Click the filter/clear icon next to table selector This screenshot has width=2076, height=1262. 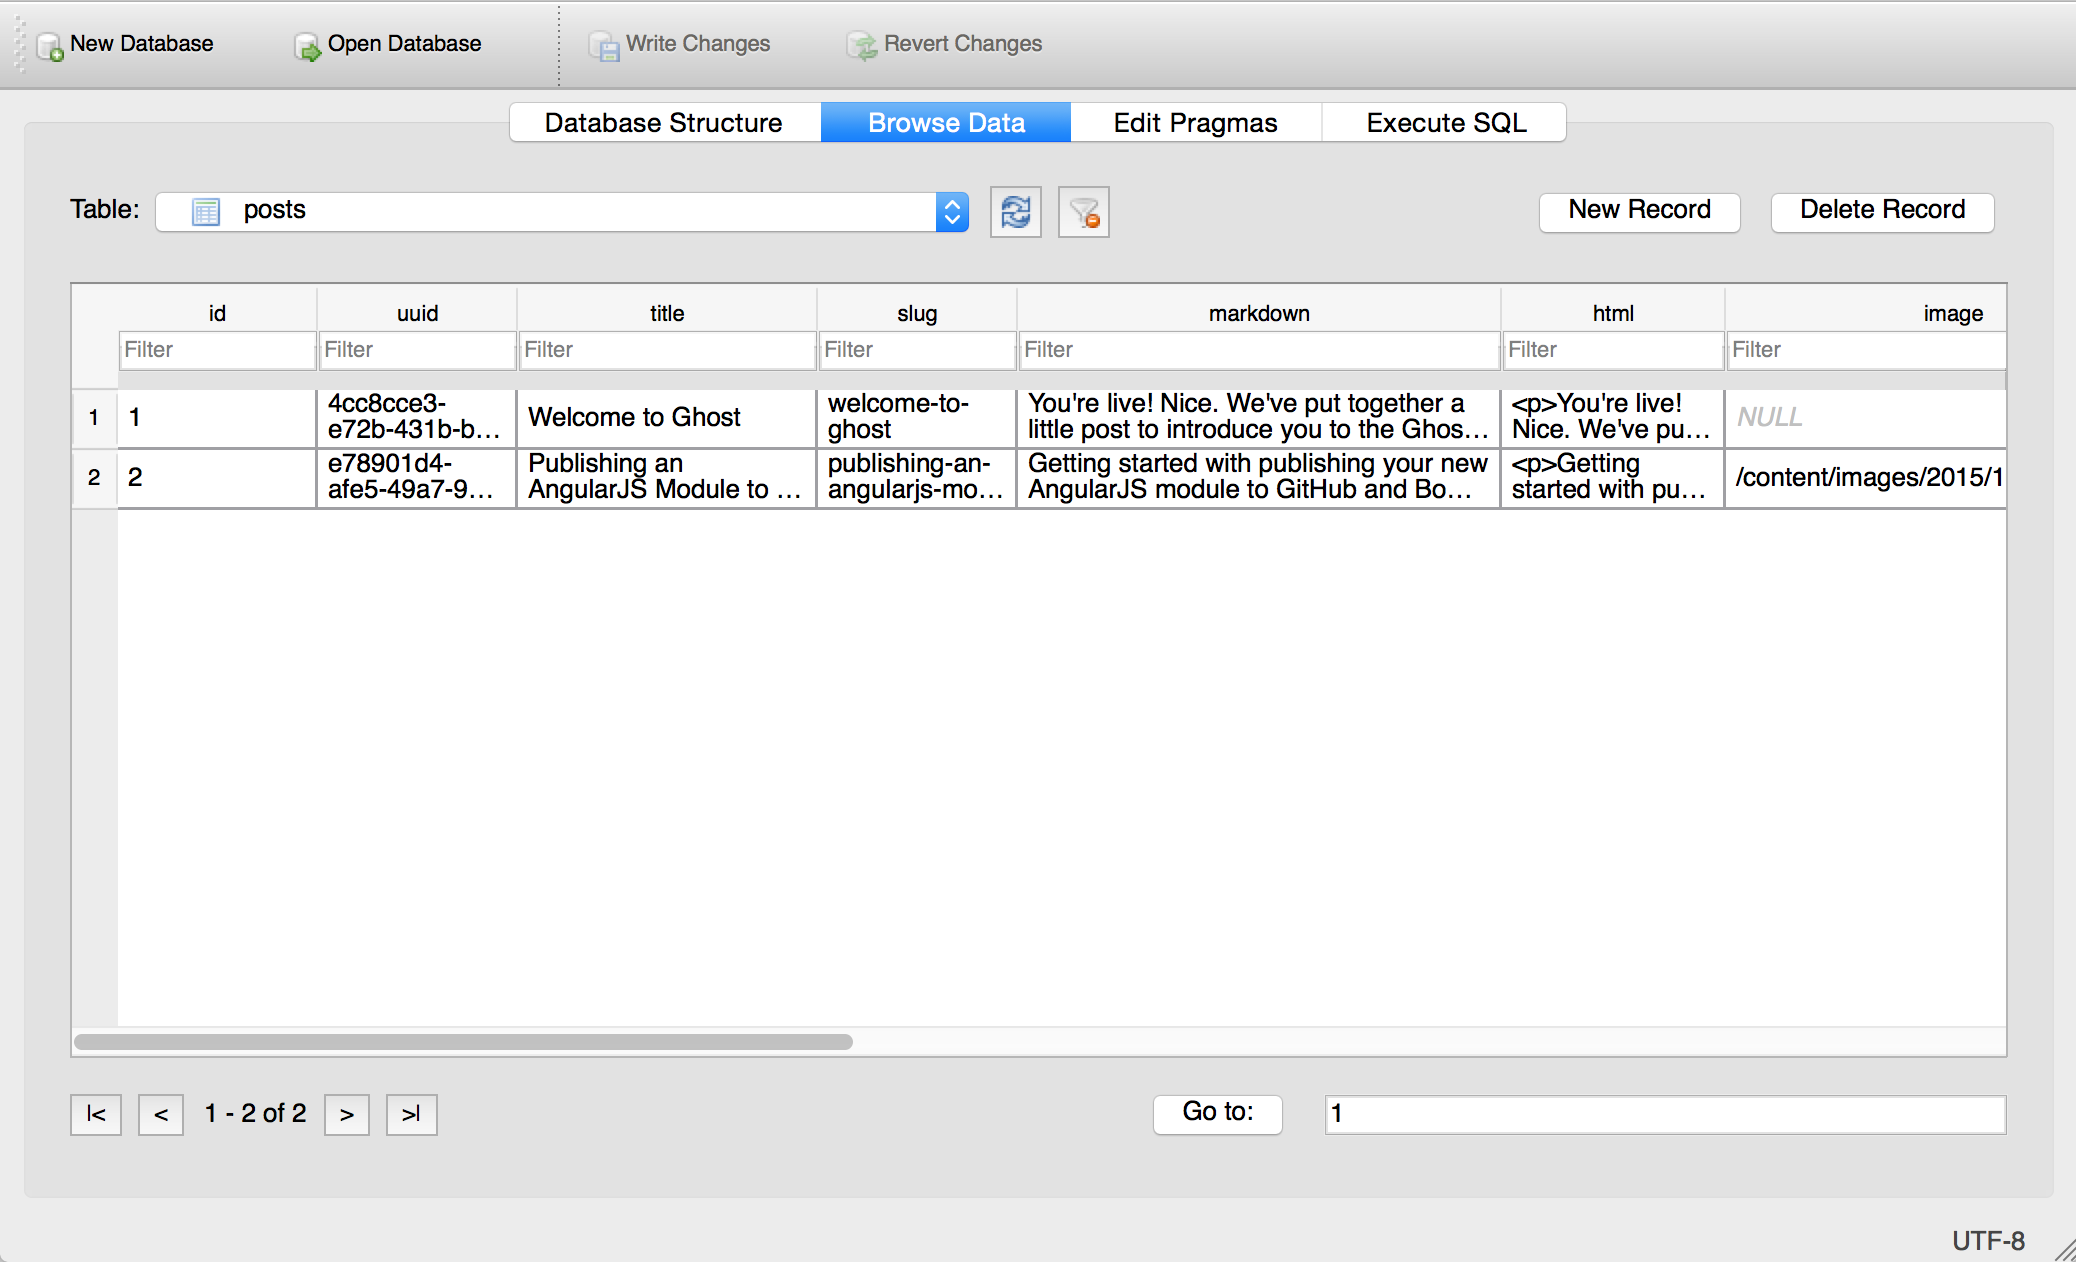coord(1084,211)
